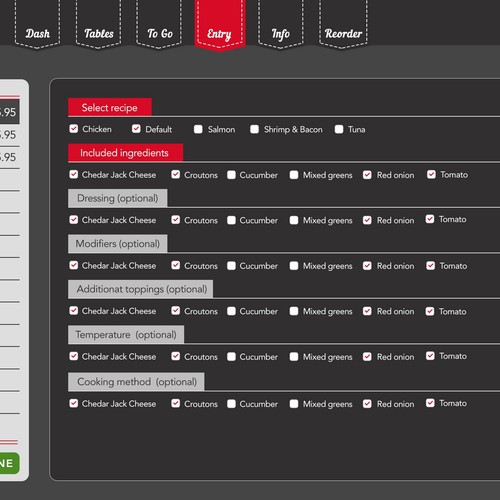Check Mixed greens under Temperature section
The width and height of the screenshot is (500, 500).
tap(294, 357)
